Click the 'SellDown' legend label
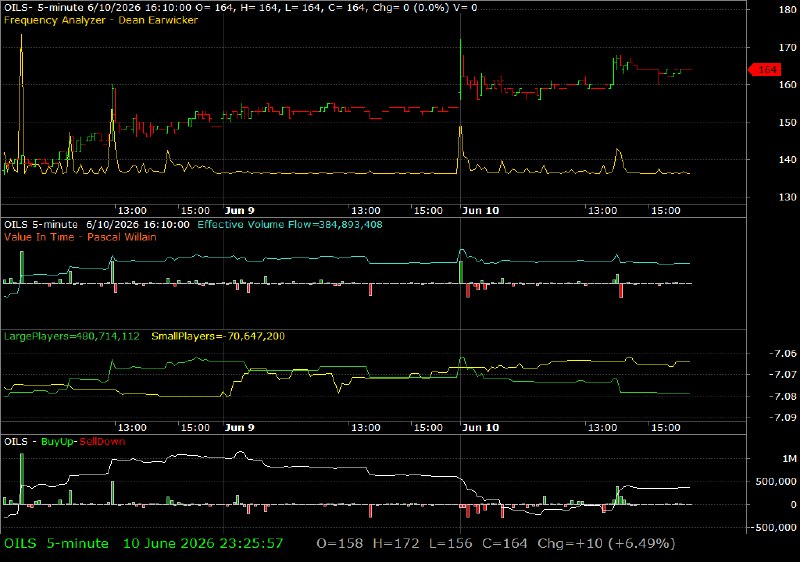The width and height of the screenshot is (800, 562). (102, 442)
